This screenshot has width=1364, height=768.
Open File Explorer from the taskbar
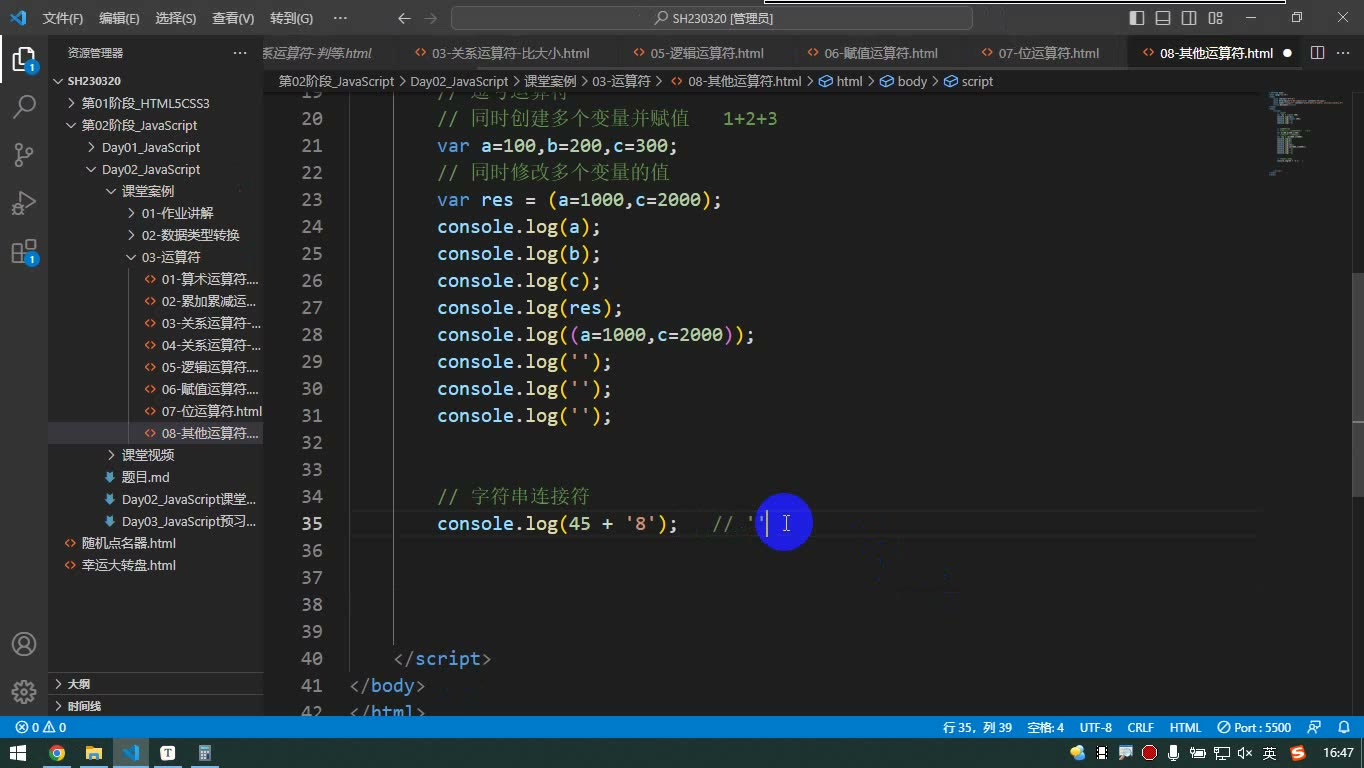[x=94, y=753]
